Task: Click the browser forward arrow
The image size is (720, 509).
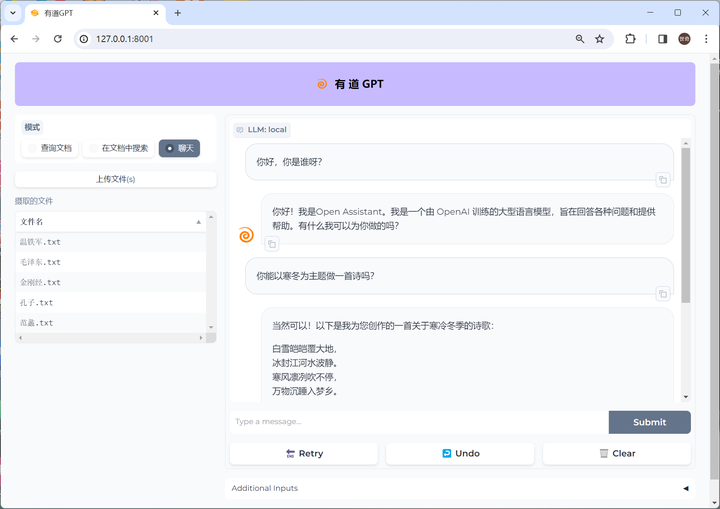Action: [36, 39]
